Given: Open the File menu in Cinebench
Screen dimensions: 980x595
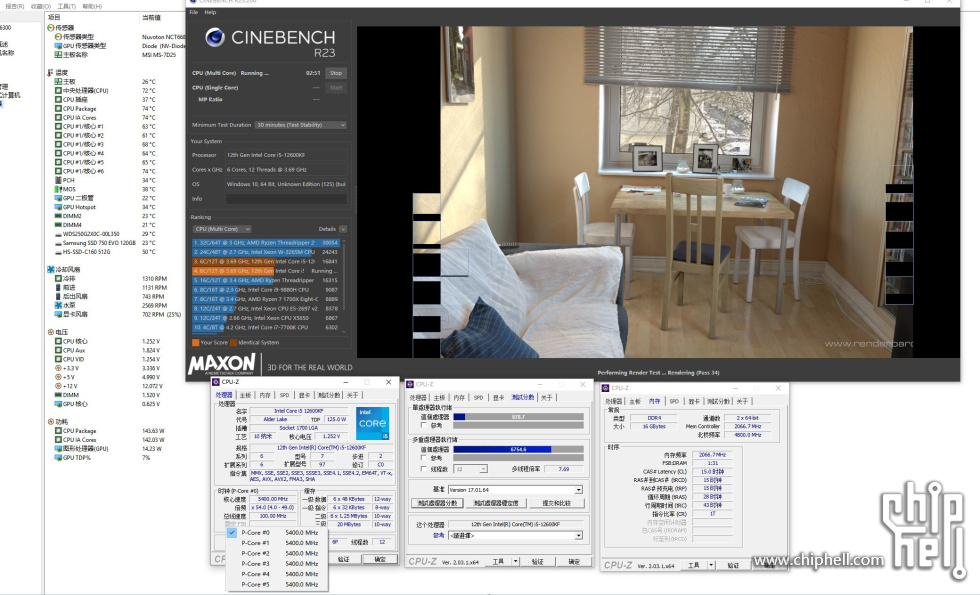Looking at the screenshot, I should tap(194, 12).
